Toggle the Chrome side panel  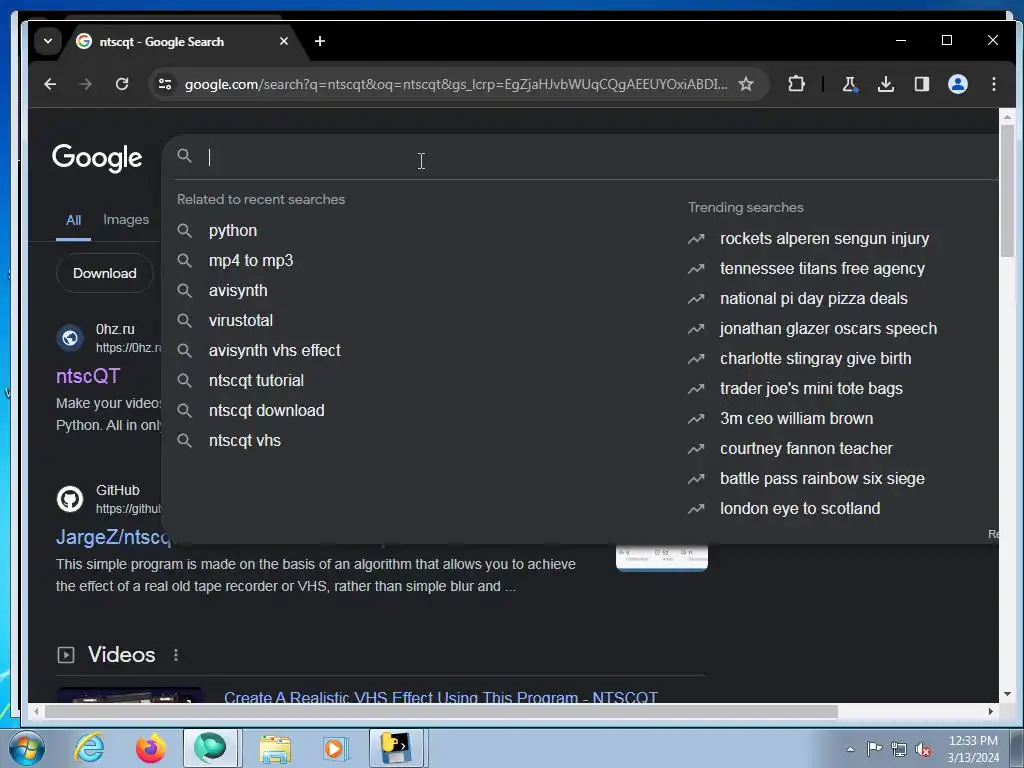click(921, 84)
